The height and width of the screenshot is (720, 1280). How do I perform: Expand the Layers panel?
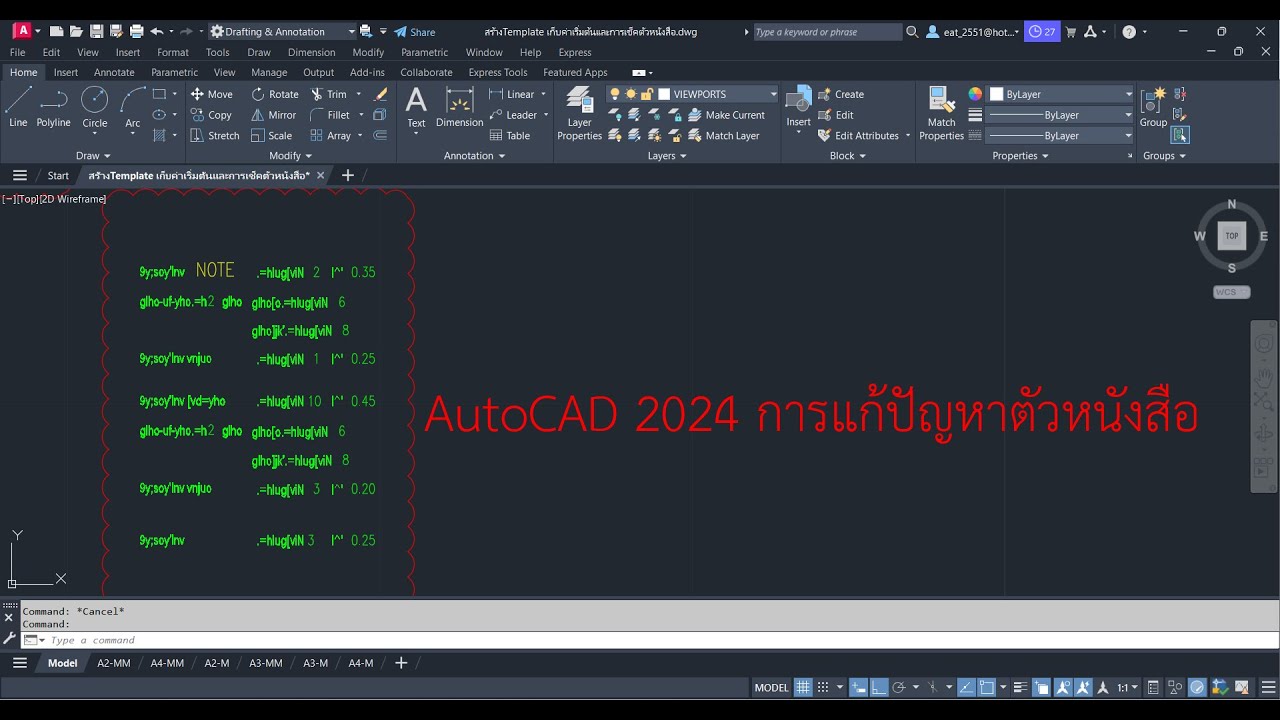(667, 156)
